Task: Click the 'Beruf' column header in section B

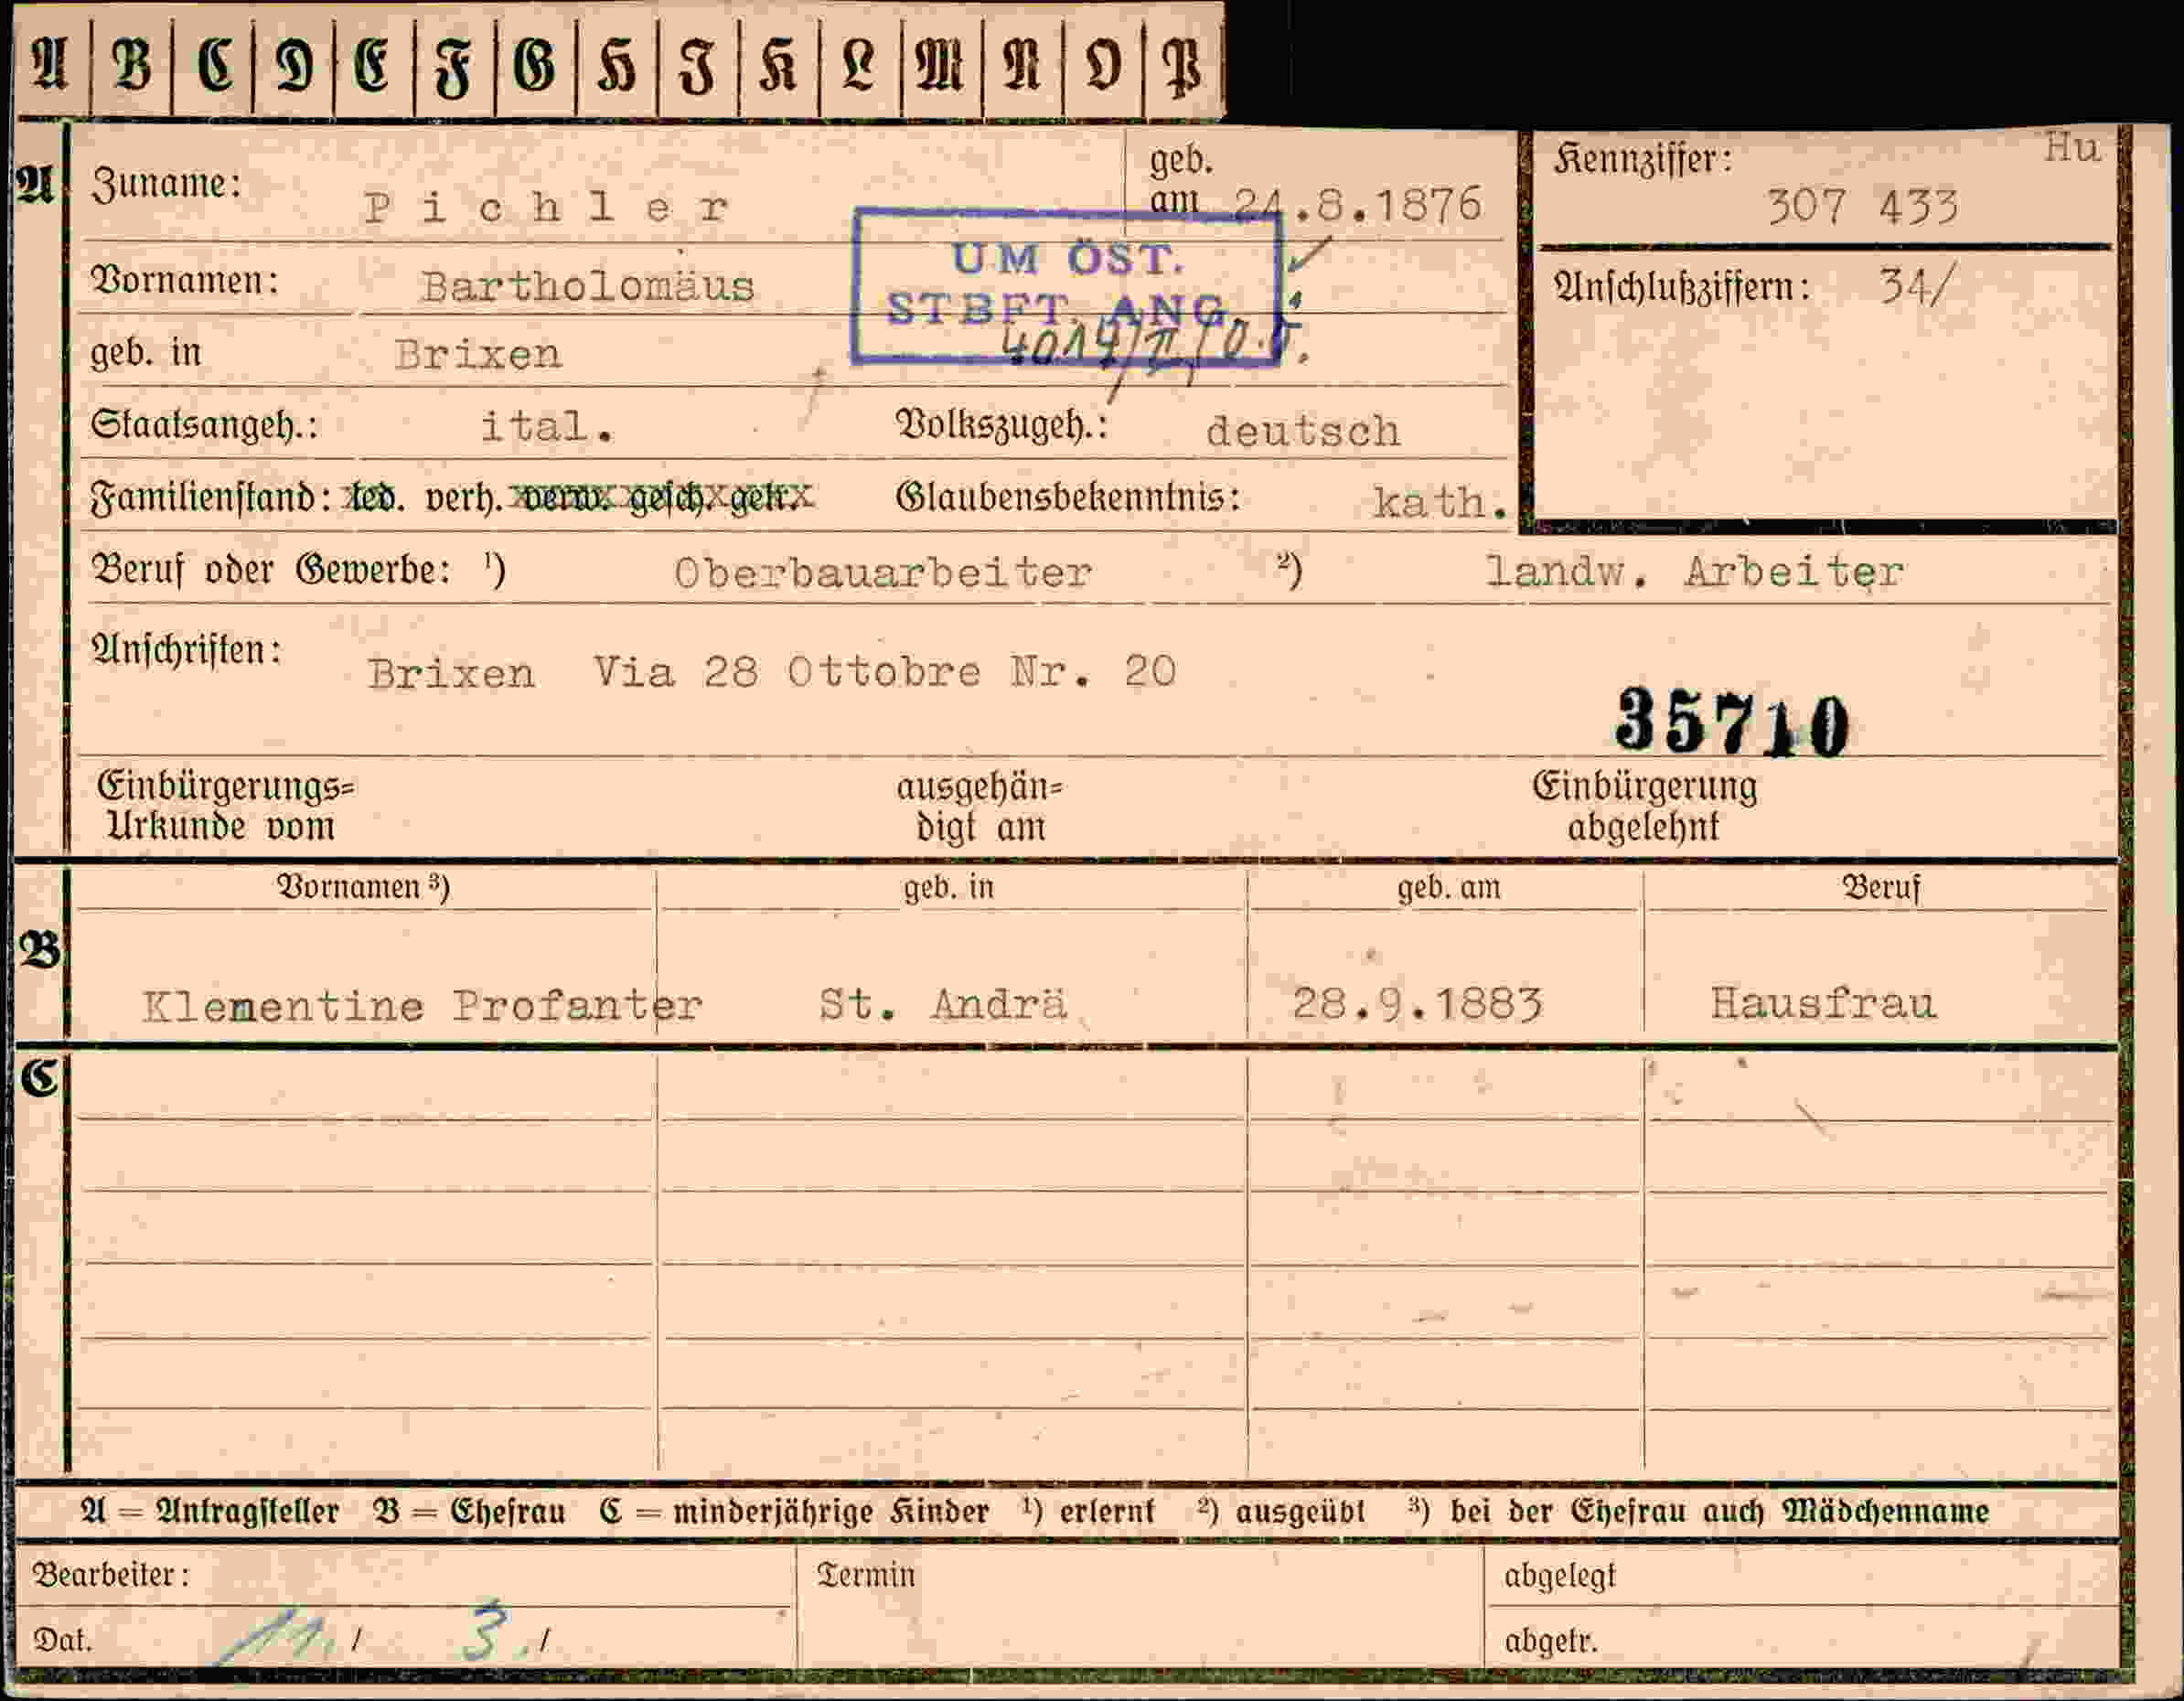Action: tap(1882, 888)
